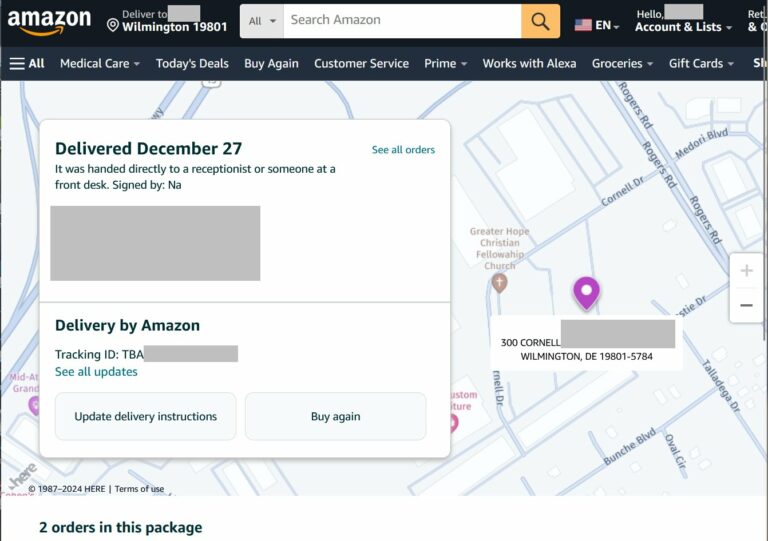Select the Delivery by Amazon heading

pos(127,325)
